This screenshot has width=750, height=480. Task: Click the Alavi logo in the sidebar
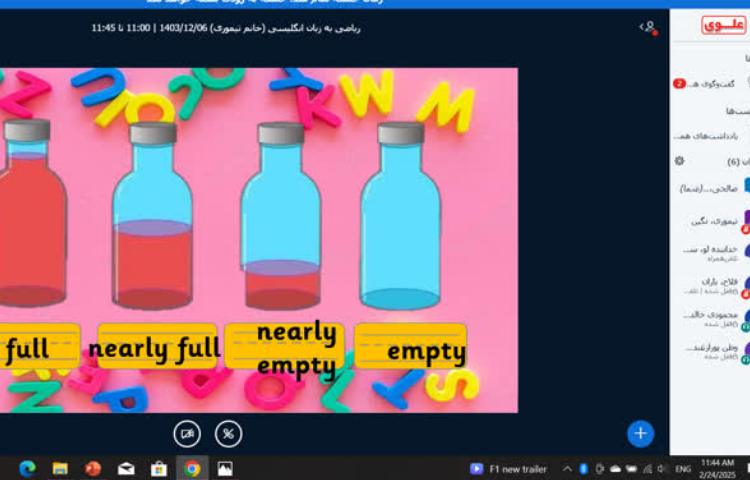[x=723, y=25]
